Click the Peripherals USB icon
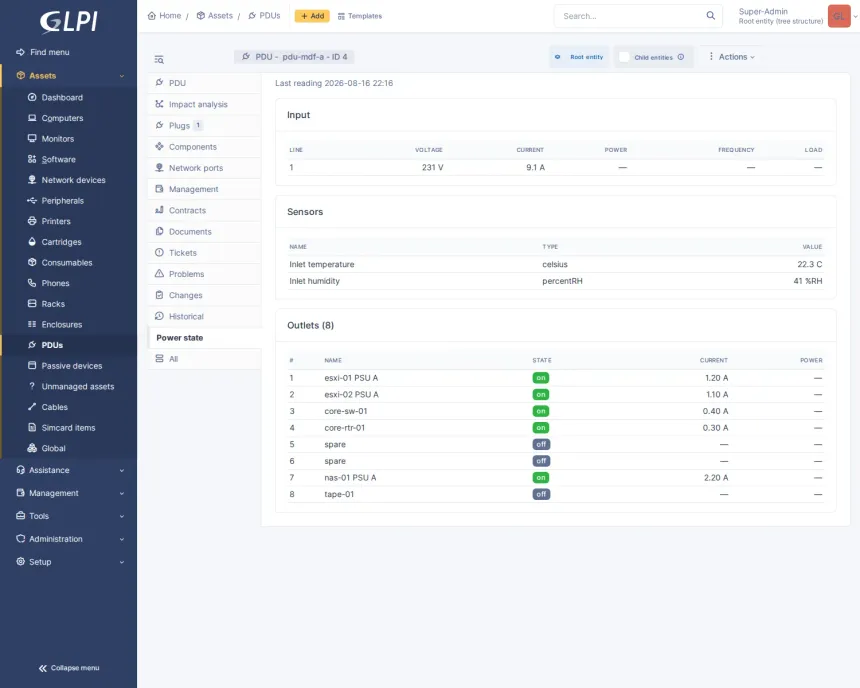 point(32,200)
